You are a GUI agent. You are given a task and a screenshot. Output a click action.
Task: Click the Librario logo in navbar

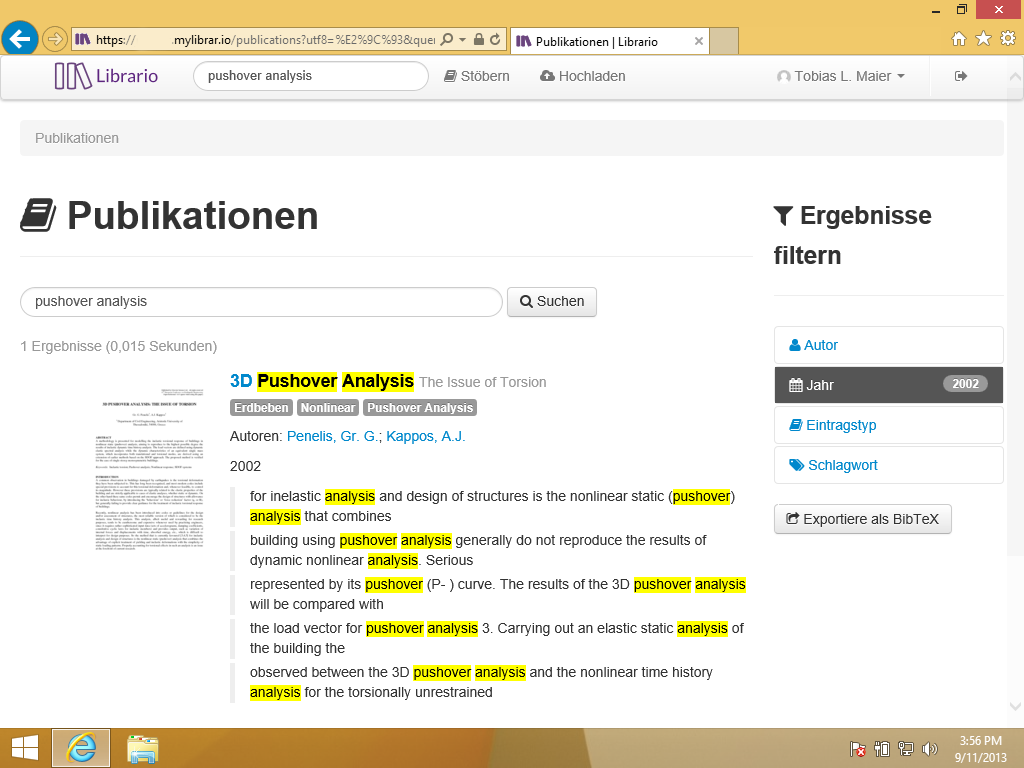pyautogui.click(x=106, y=76)
